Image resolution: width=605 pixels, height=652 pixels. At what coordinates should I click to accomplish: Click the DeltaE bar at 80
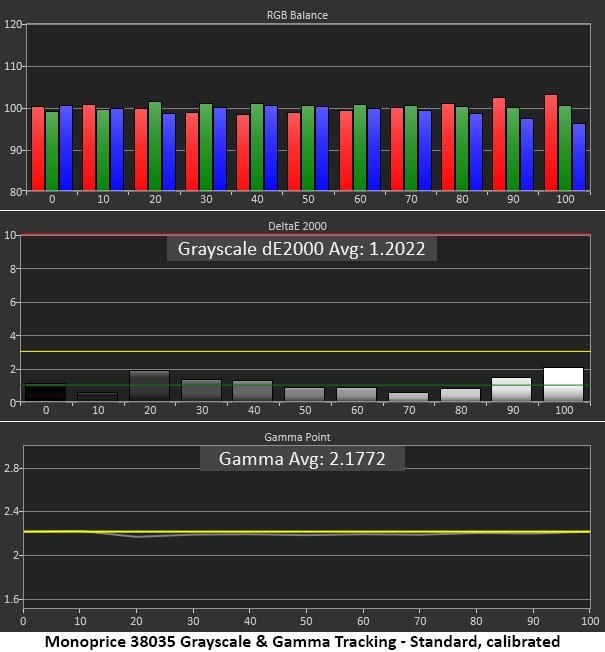pos(460,395)
